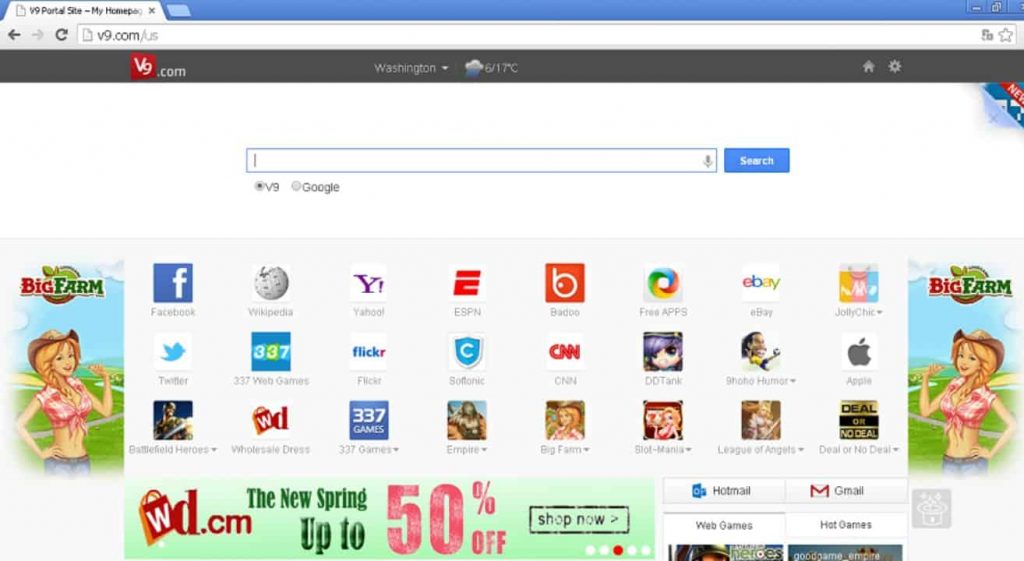Click the home icon in the dark header

pos(869,67)
